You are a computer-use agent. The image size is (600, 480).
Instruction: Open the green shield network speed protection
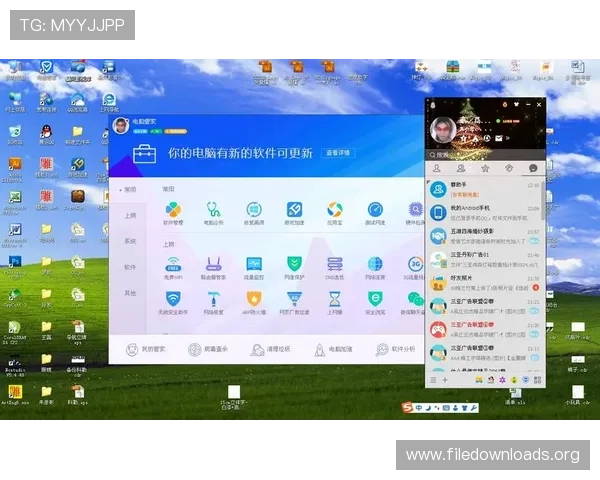coord(294,268)
